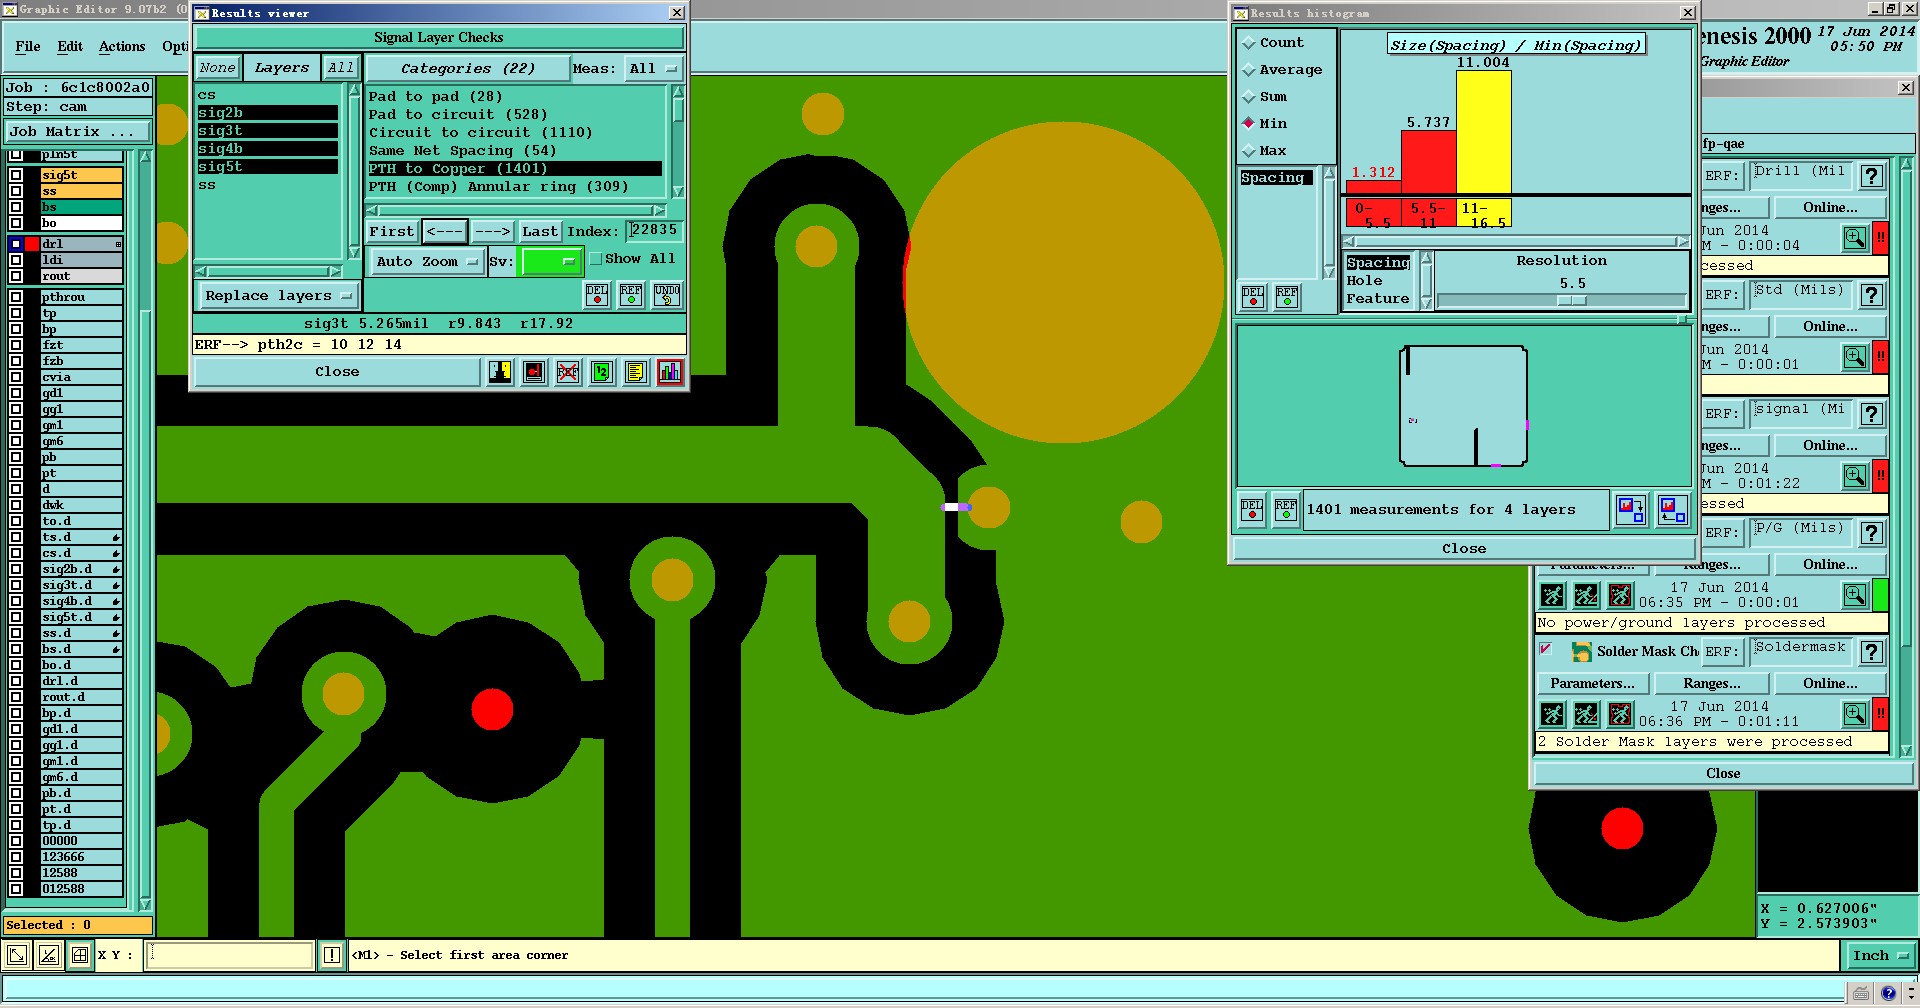Click second histogram import icon with left arrow

pos(1672,510)
